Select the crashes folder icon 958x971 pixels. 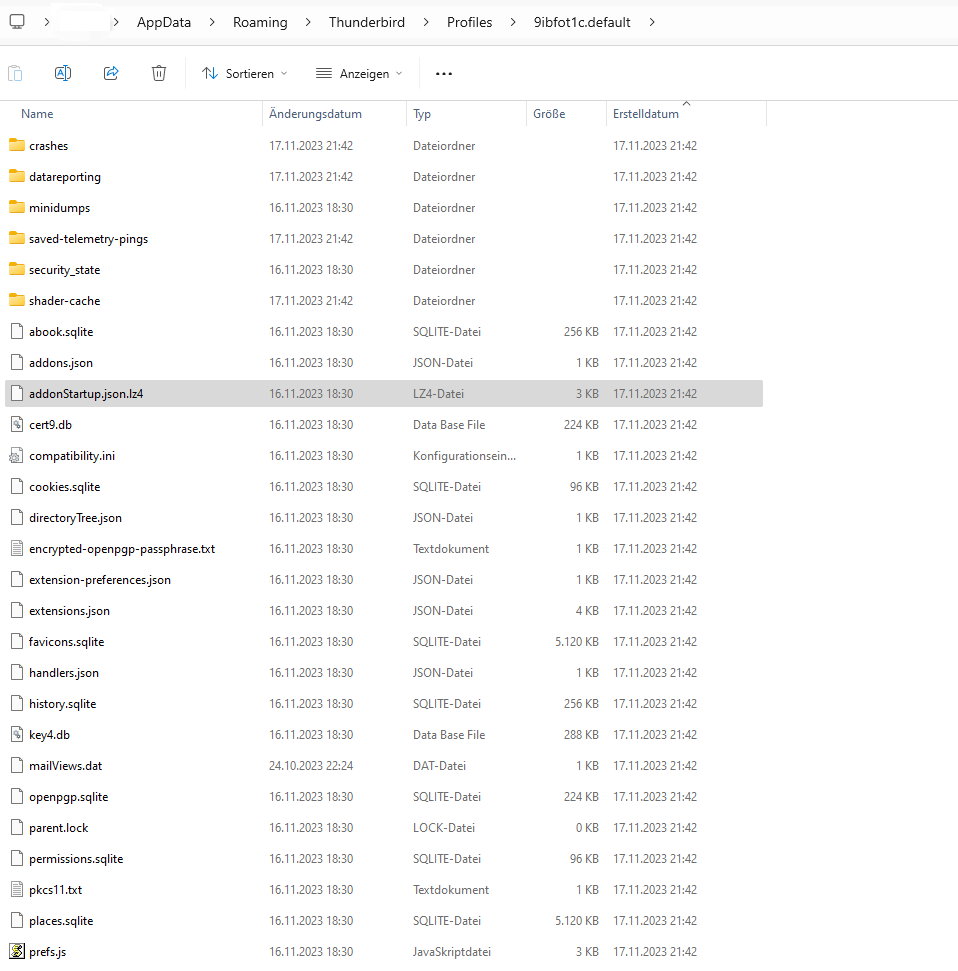16,146
